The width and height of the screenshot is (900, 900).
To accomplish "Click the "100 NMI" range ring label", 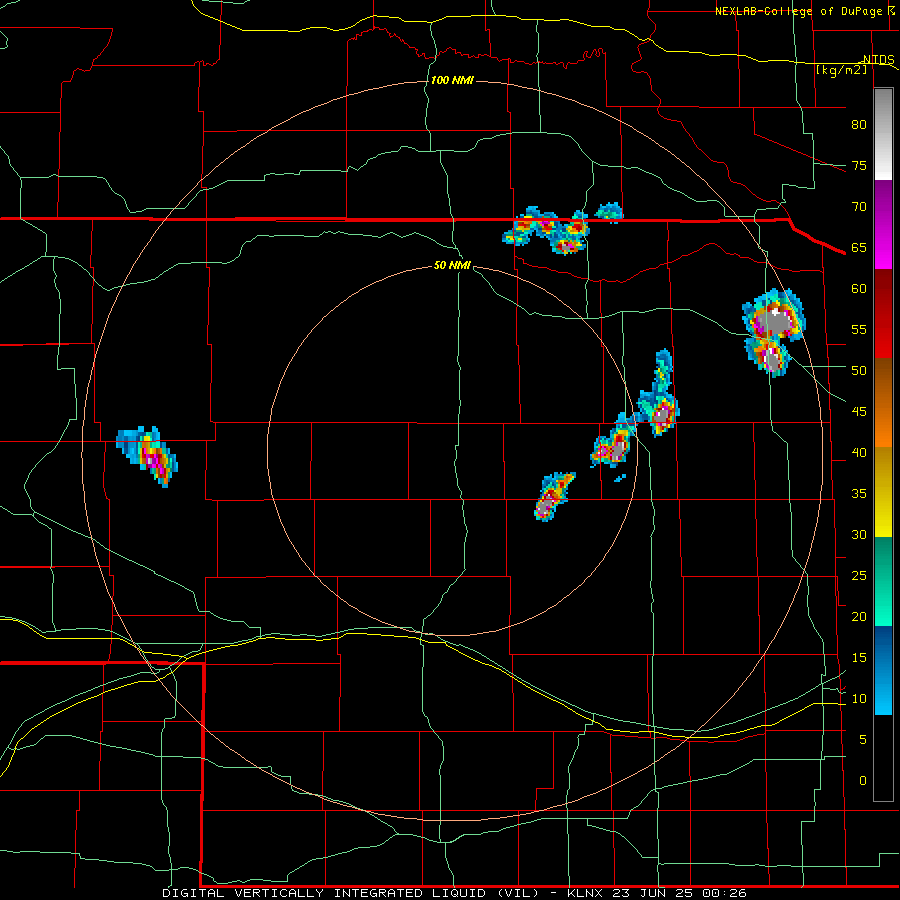I will click(x=452, y=80).
